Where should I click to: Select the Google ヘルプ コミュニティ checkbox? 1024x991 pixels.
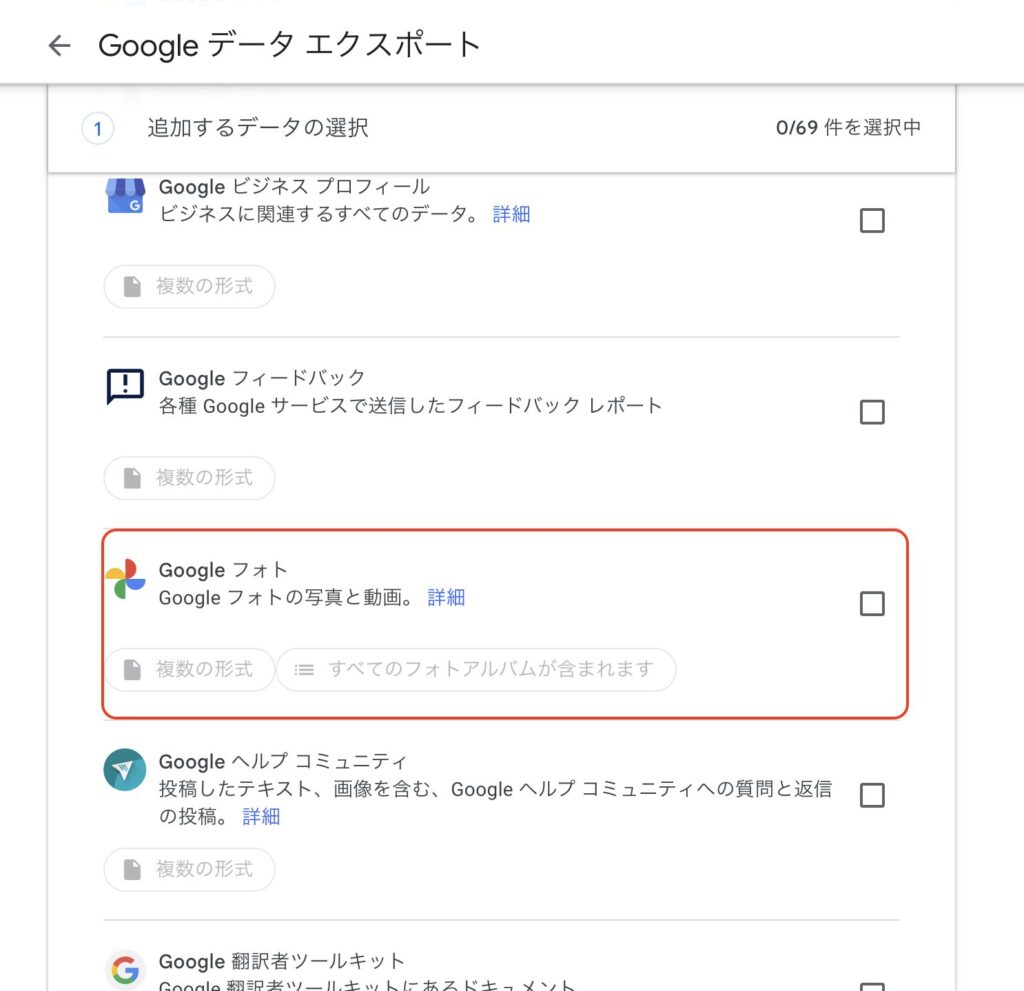point(872,795)
